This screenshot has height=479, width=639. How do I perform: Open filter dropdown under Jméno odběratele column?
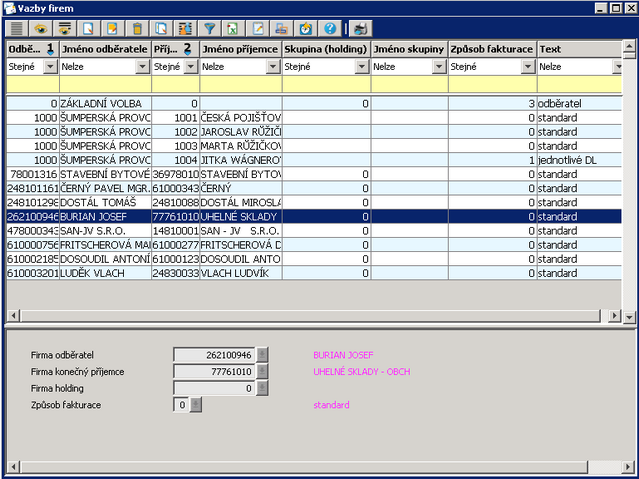[x=141, y=67]
